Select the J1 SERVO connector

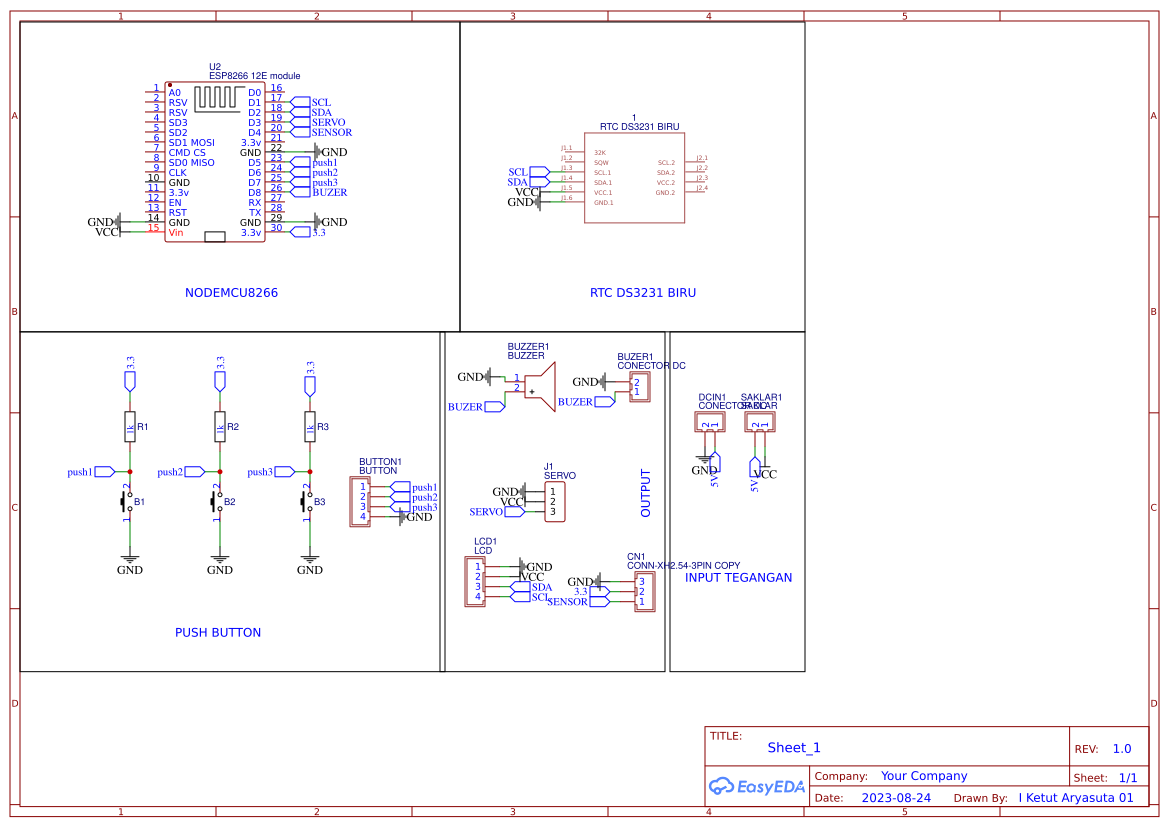pyautogui.click(x=555, y=502)
